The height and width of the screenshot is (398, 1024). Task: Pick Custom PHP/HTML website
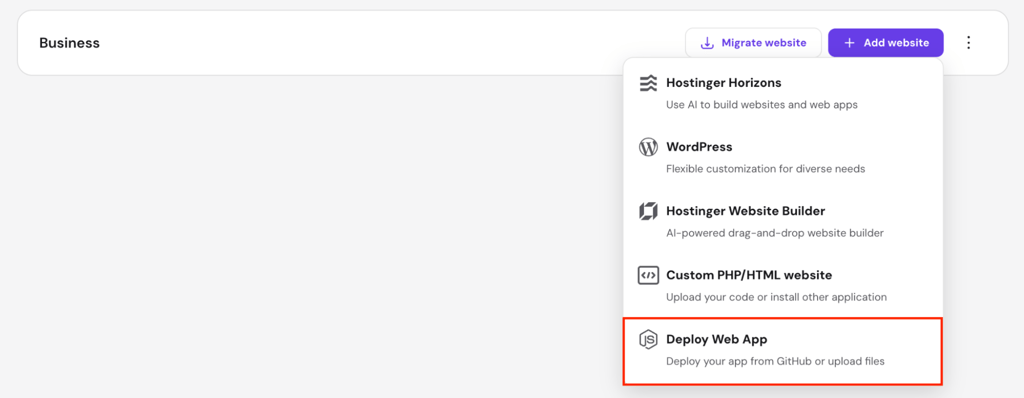(x=782, y=285)
